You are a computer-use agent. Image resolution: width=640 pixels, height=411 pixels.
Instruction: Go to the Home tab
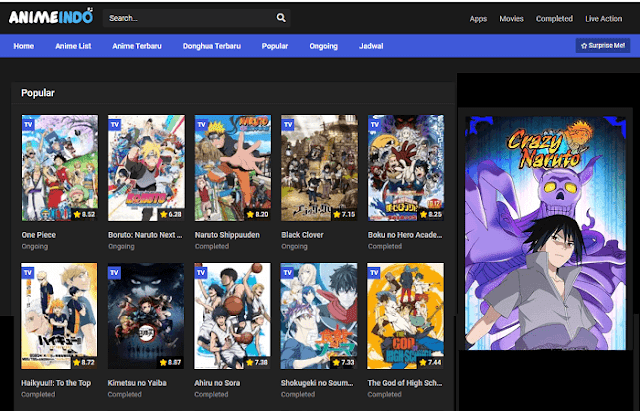pyautogui.click(x=24, y=46)
